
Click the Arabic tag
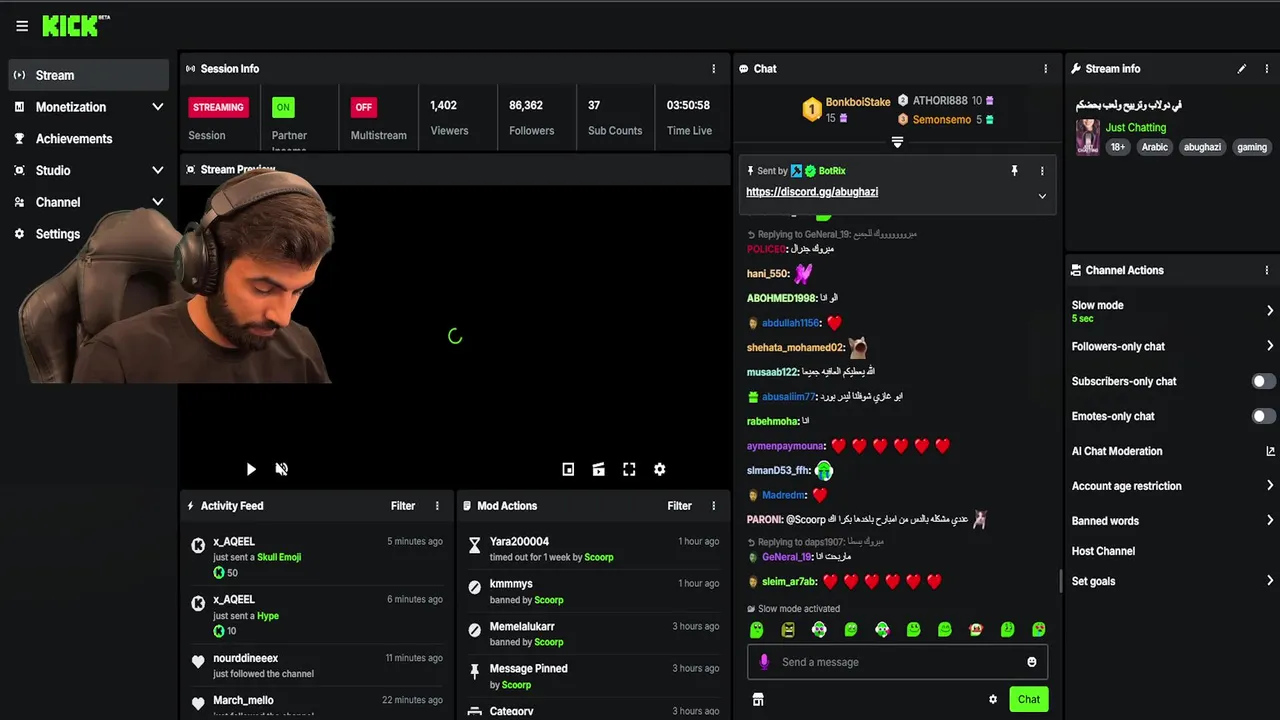click(x=1155, y=147)
